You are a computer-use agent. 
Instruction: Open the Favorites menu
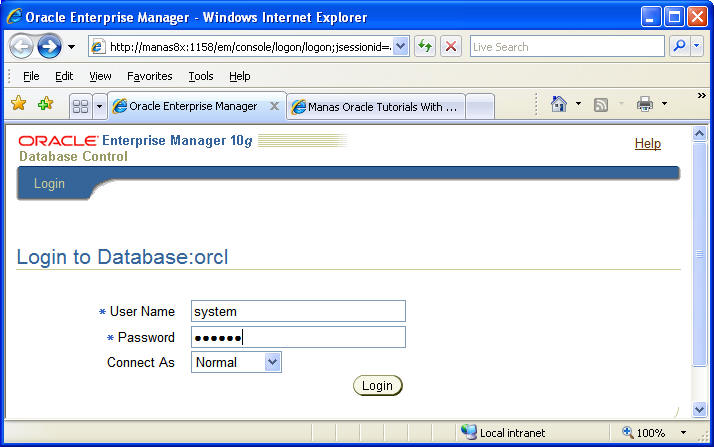pyautogui.click(x=149, y=76)
